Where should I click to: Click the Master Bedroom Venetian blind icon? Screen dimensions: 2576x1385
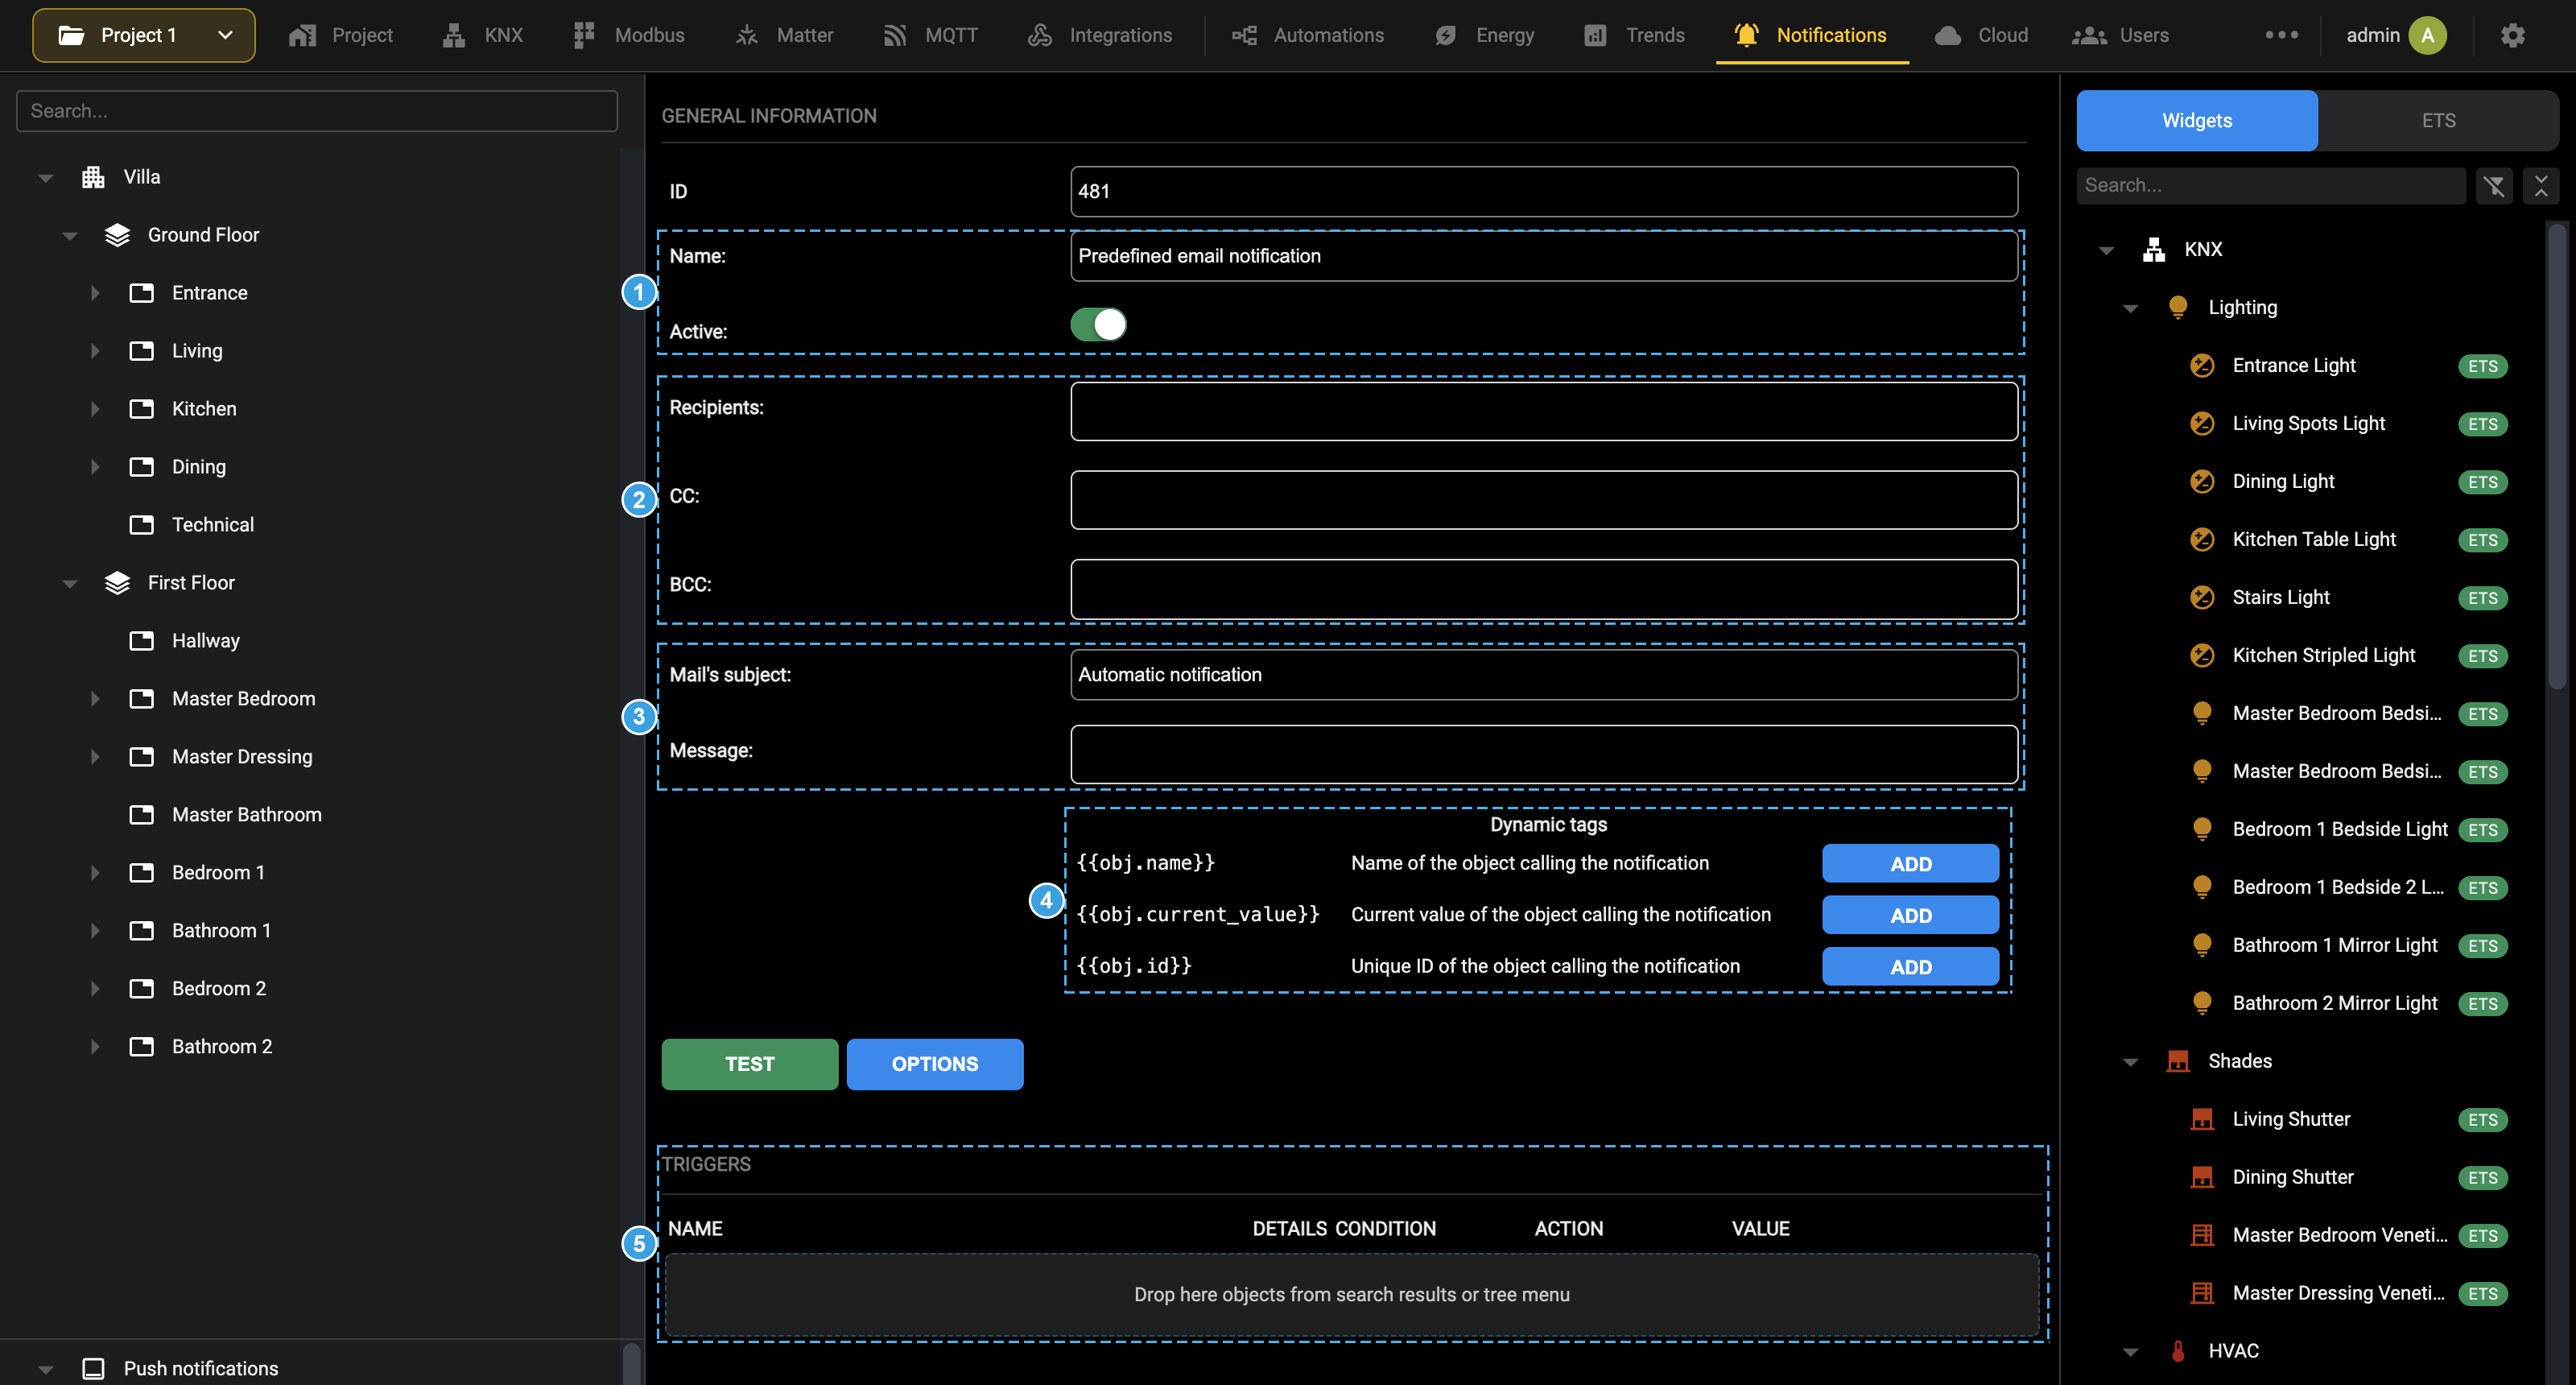2202,1236
